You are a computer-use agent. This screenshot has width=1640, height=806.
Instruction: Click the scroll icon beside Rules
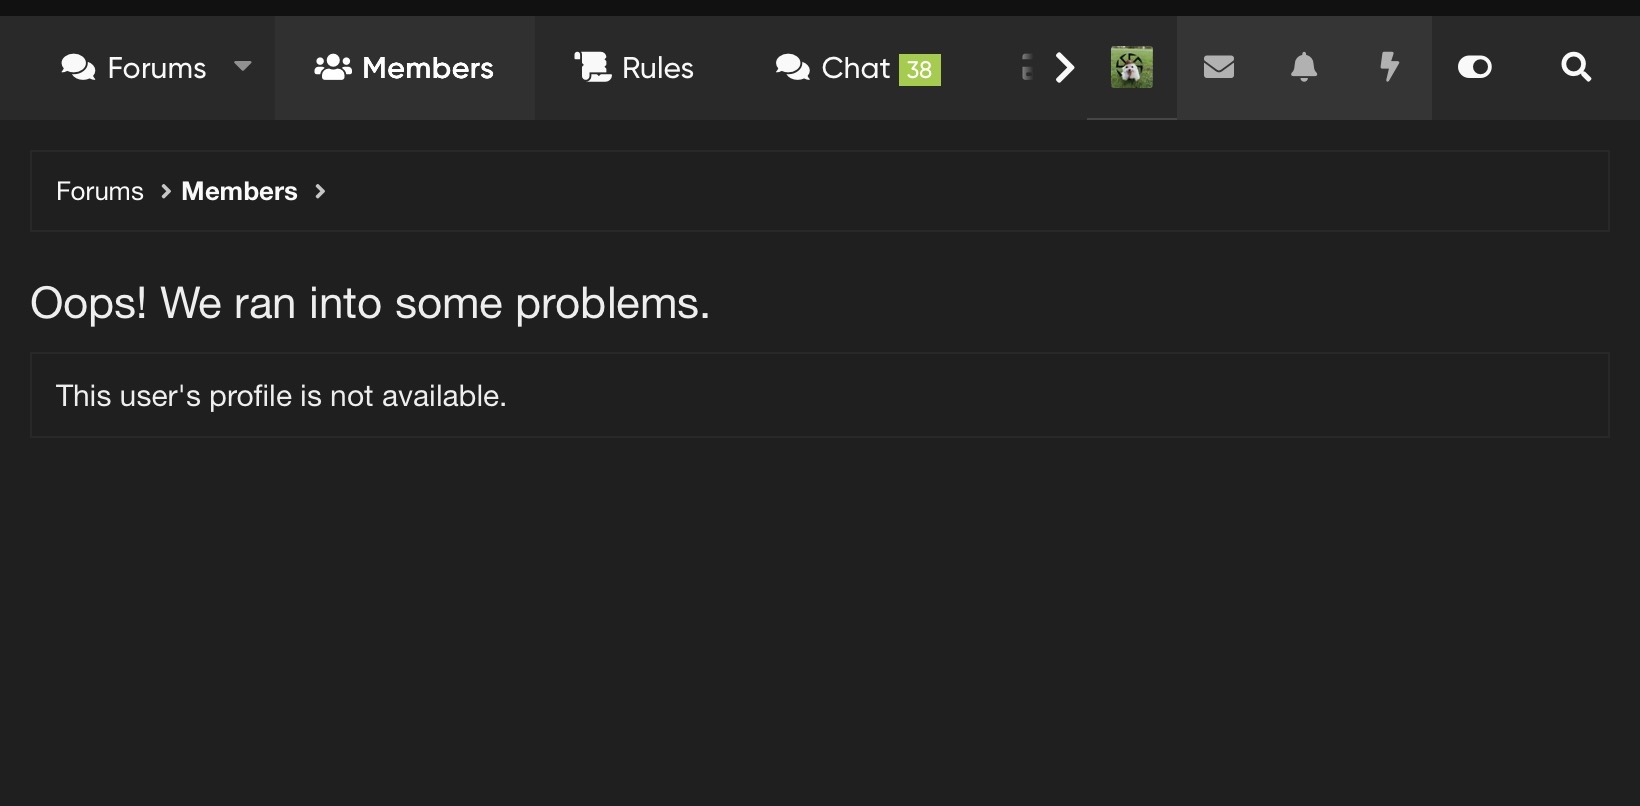pyautogui.click(x=592, y=67)
